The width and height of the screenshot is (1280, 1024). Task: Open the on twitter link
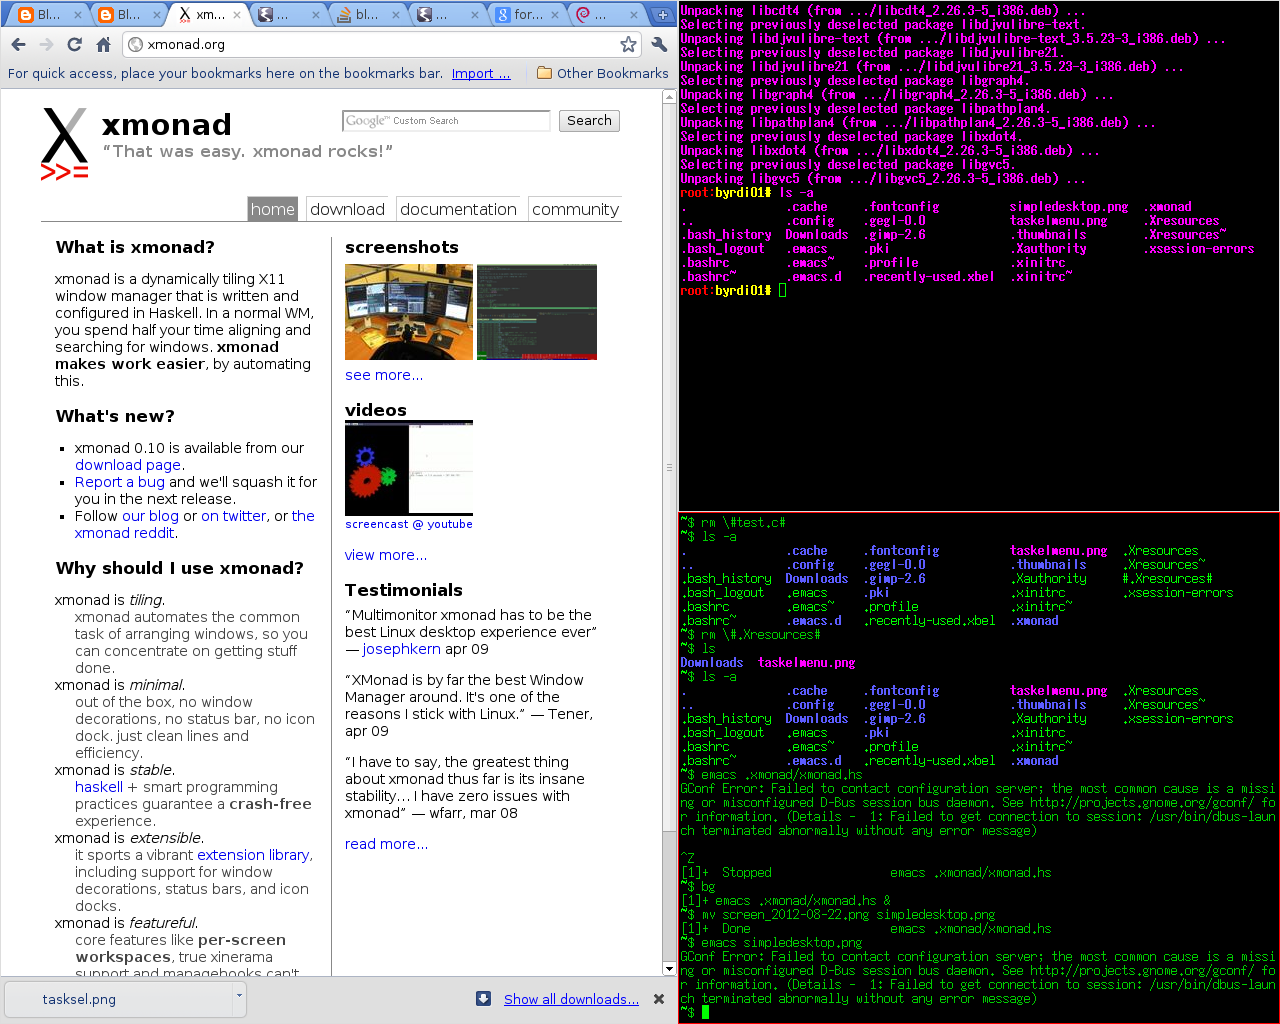coord(234,516)
